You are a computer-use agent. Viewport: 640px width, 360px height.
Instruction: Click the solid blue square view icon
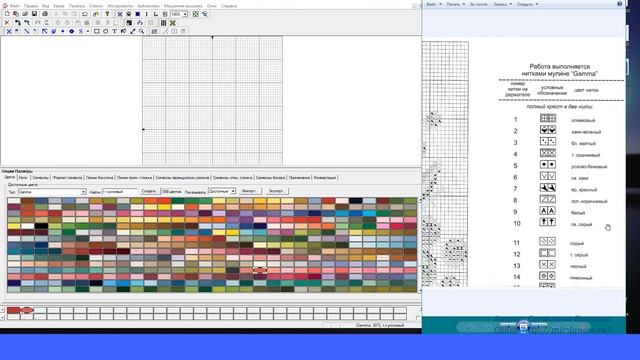click(138, 14)
